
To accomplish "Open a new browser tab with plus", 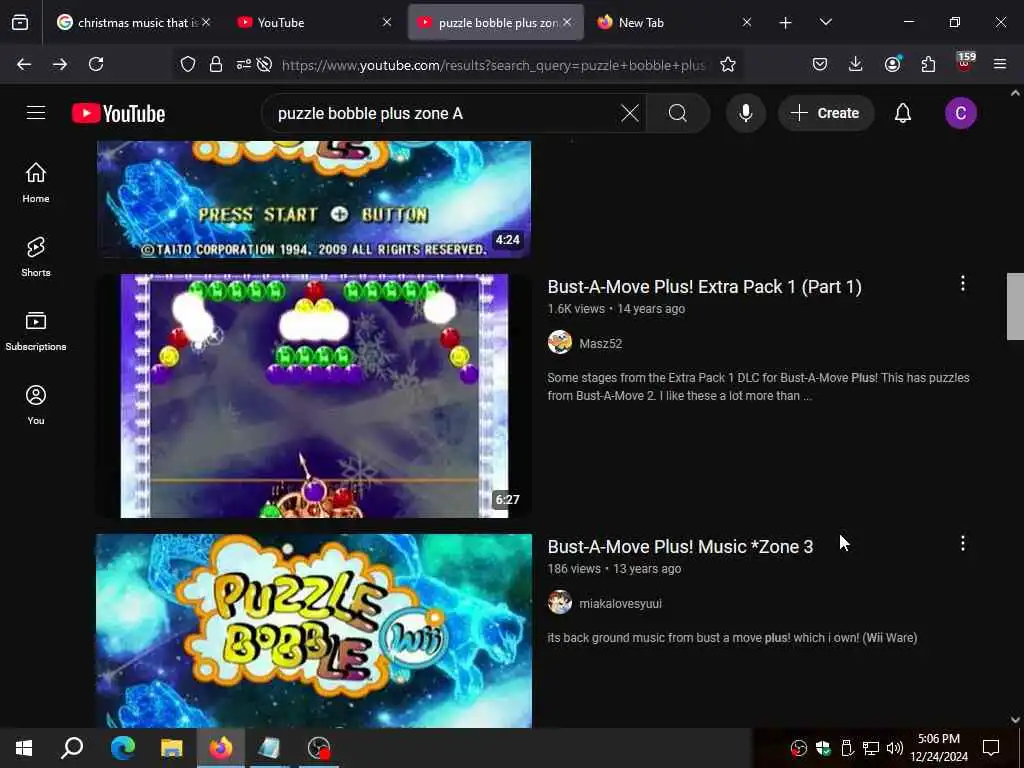I will click(x=786, y=23).
